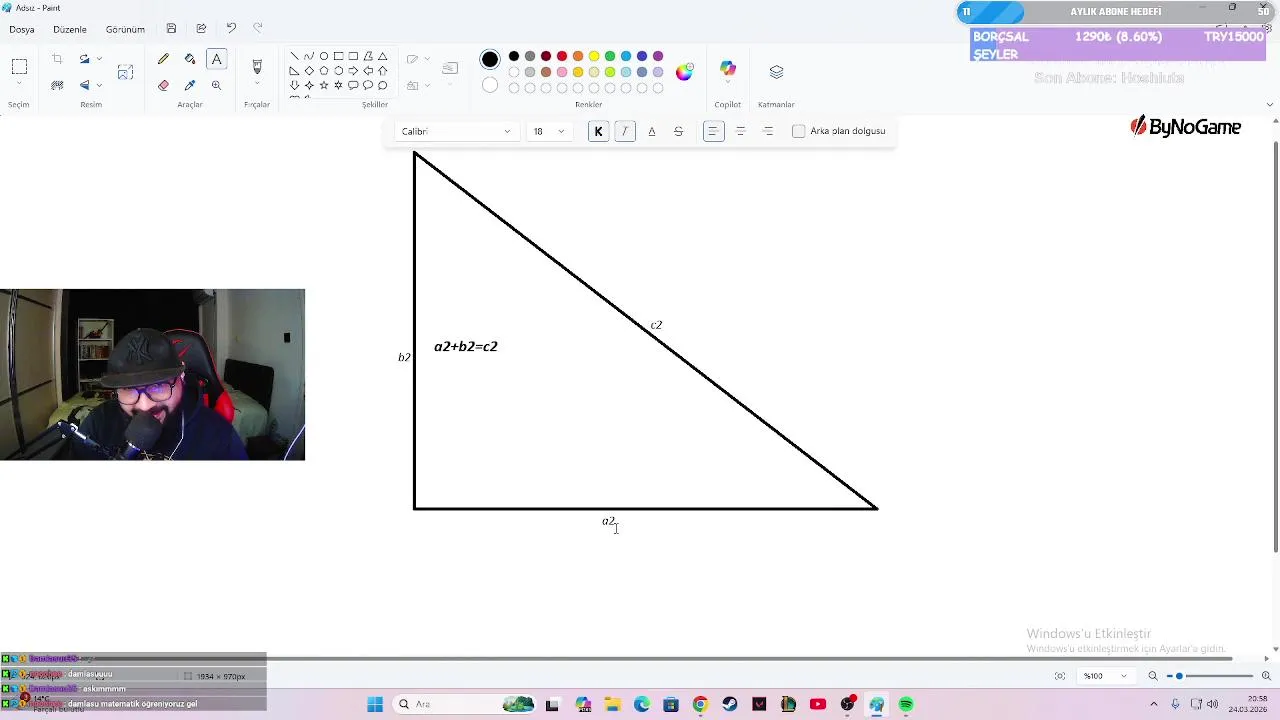Image resolution: width=1280 pixels, height=720 pixels.
Task: Open the Calibri font dropdown
Action: [x=456, y=131]
